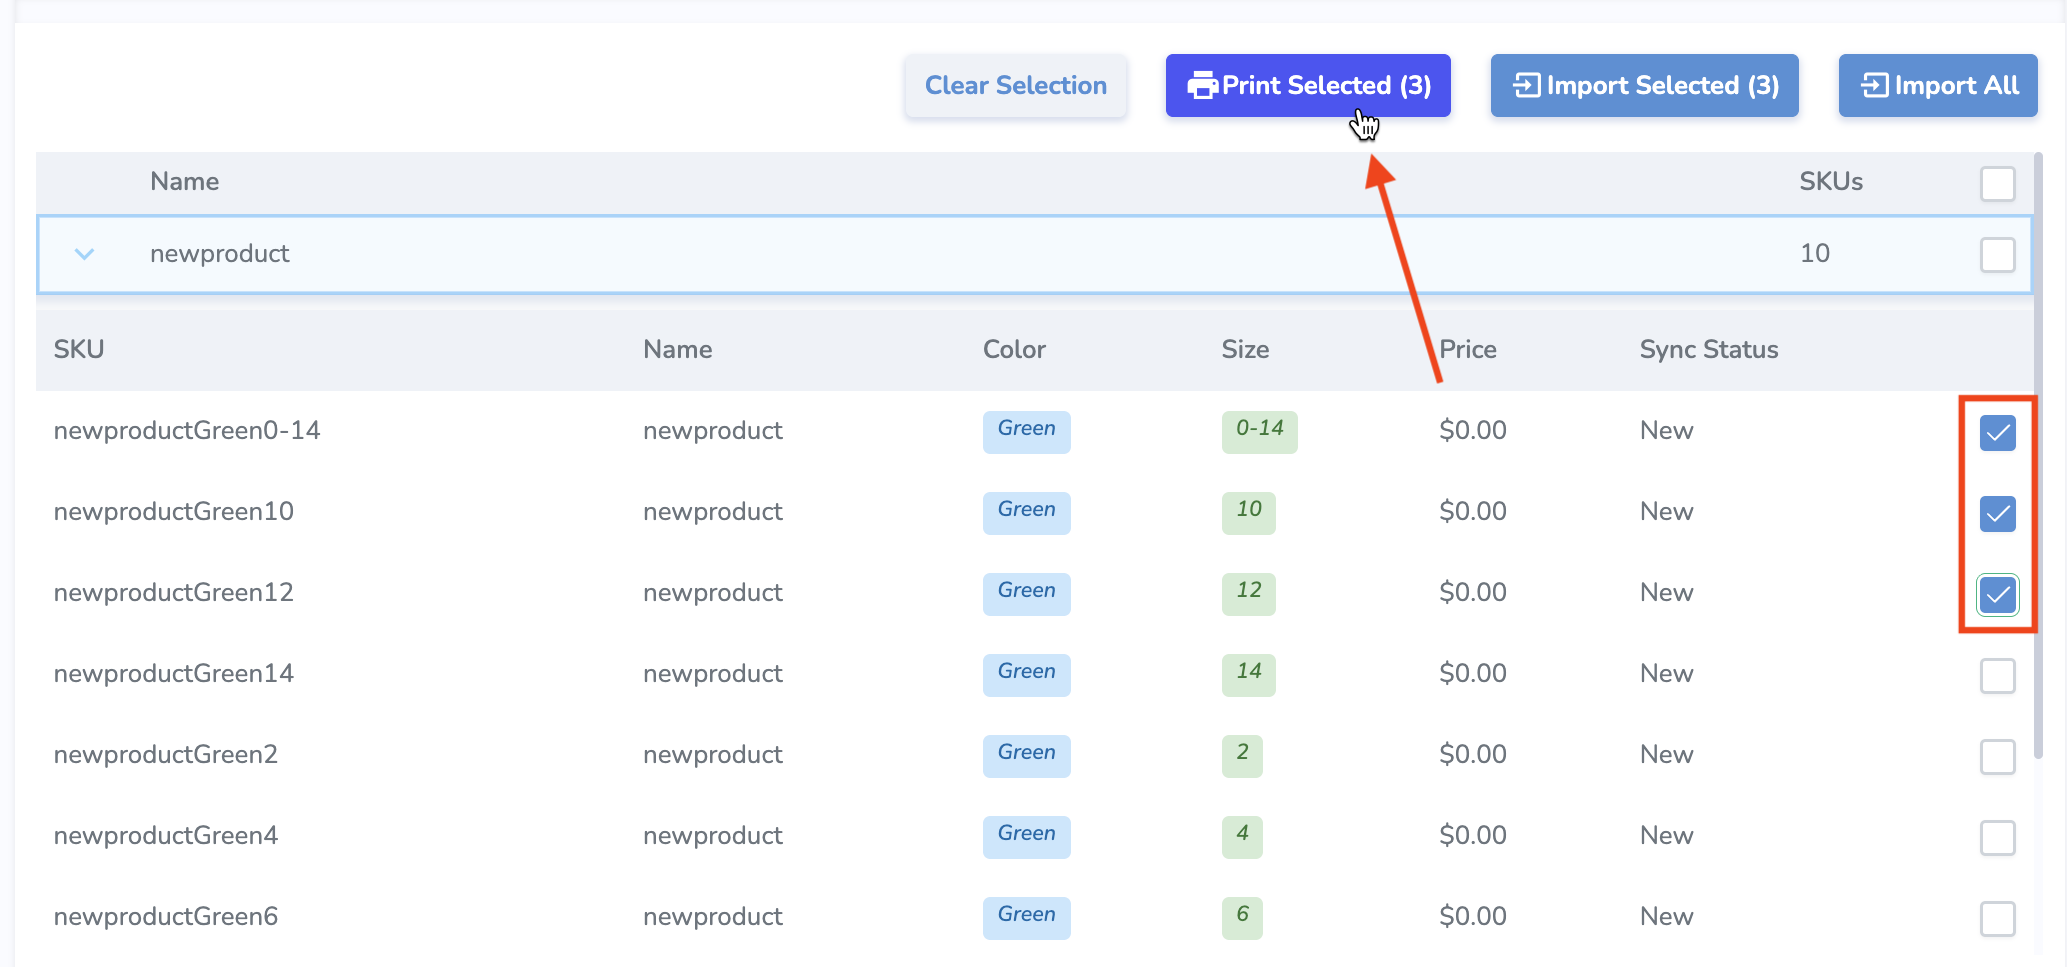Click the Sync Status column header
The width and height of the screenshot is (2067, 967).
[1708, 350]
